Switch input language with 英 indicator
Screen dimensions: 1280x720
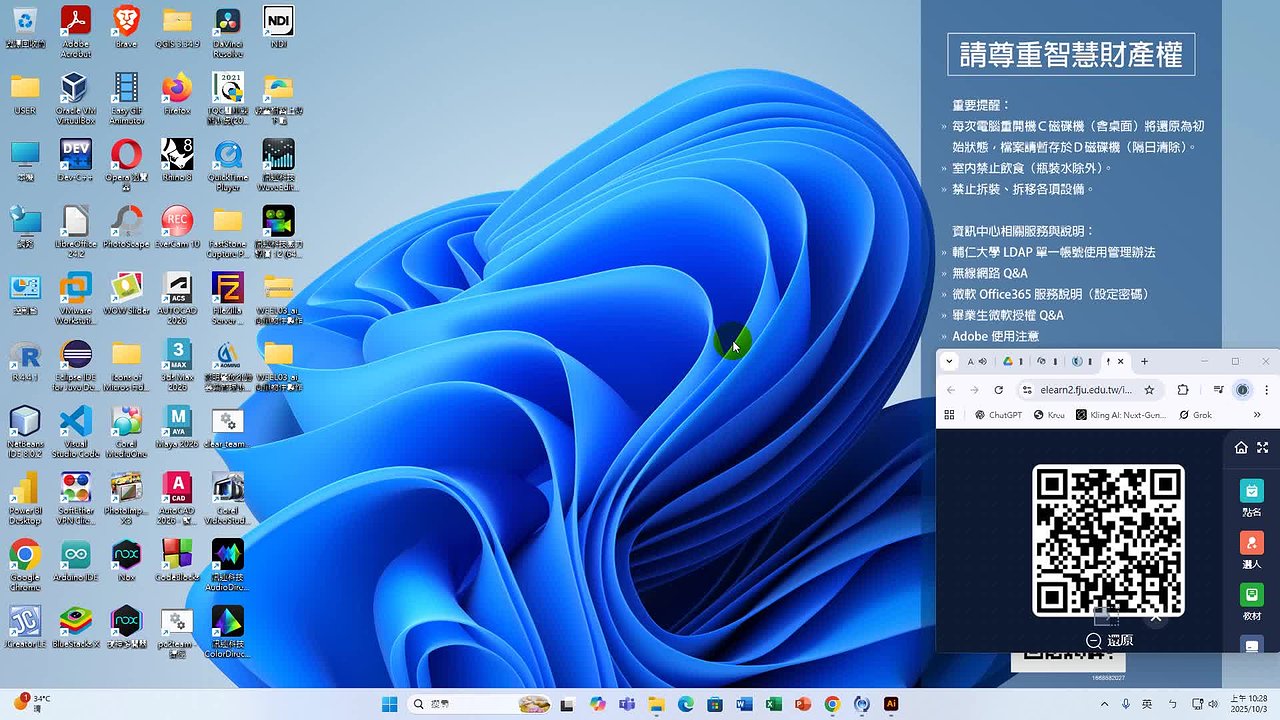tap(1147, 704)
